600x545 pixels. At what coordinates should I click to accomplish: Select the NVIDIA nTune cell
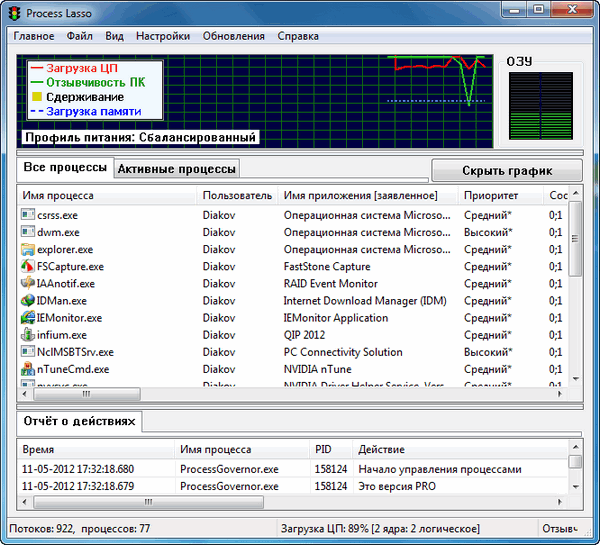tap(318, 369)
